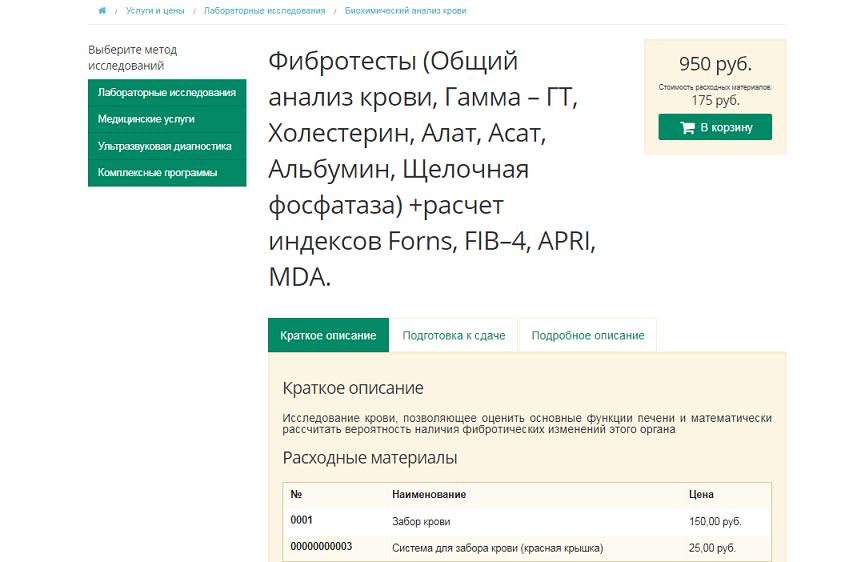Screen dimensions: 845x562
Task: Switch to 'Подготовка к сдаче' tab
Action: click(x=453, y=335)
